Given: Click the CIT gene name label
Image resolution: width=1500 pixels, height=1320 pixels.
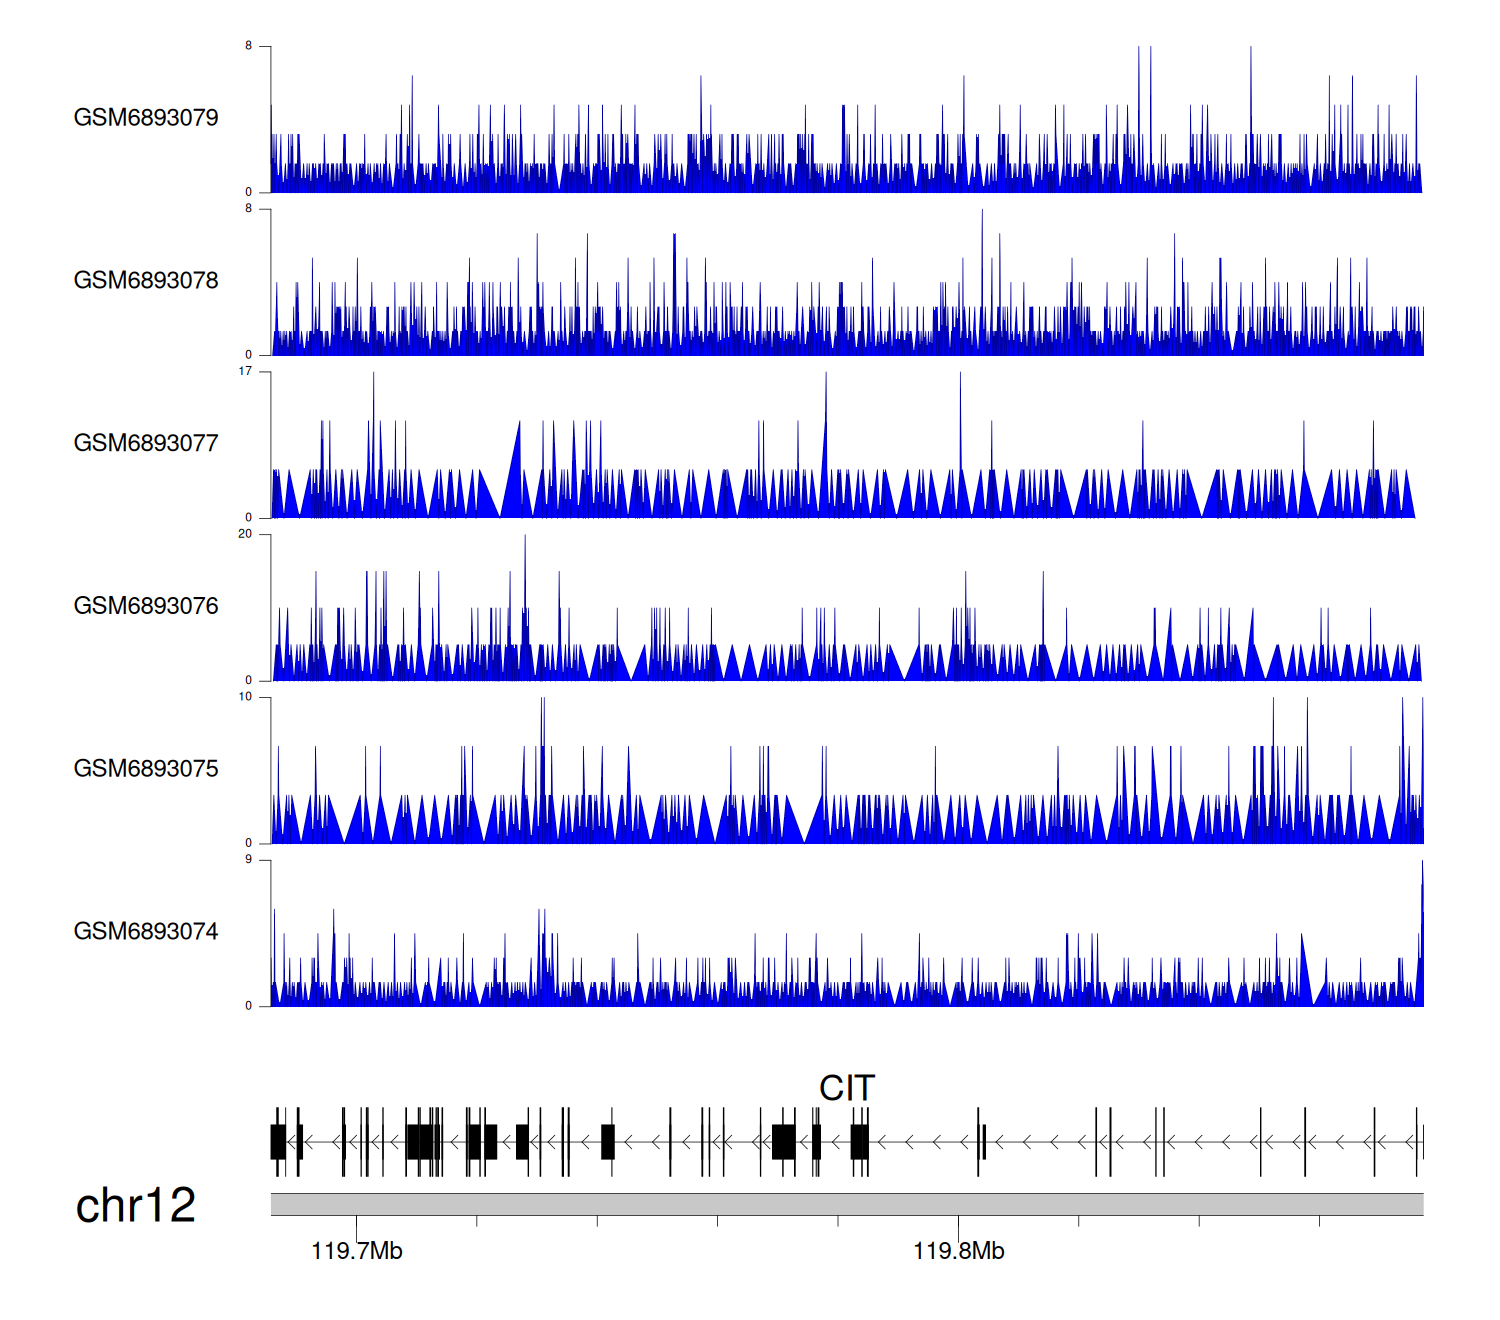Looking at the screenshot, I should pos(846,1088).
